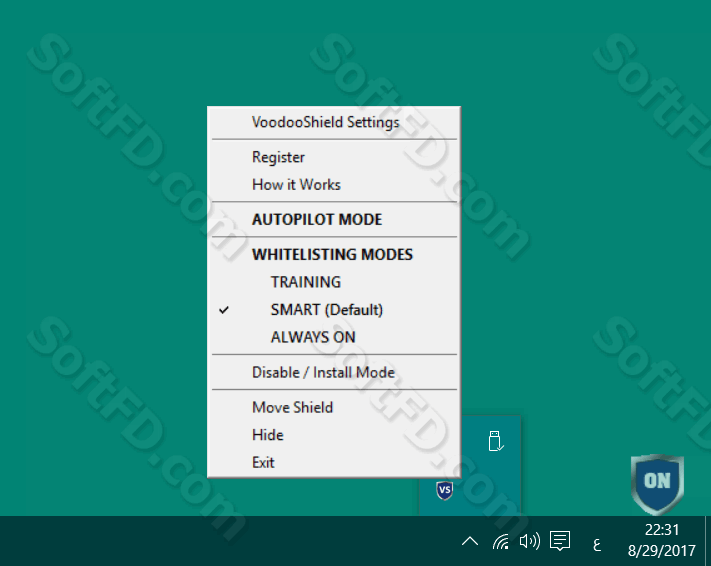Choose Disable / Install Mode
The width and height of the screenshot is (711, 566).
[334, 372]
